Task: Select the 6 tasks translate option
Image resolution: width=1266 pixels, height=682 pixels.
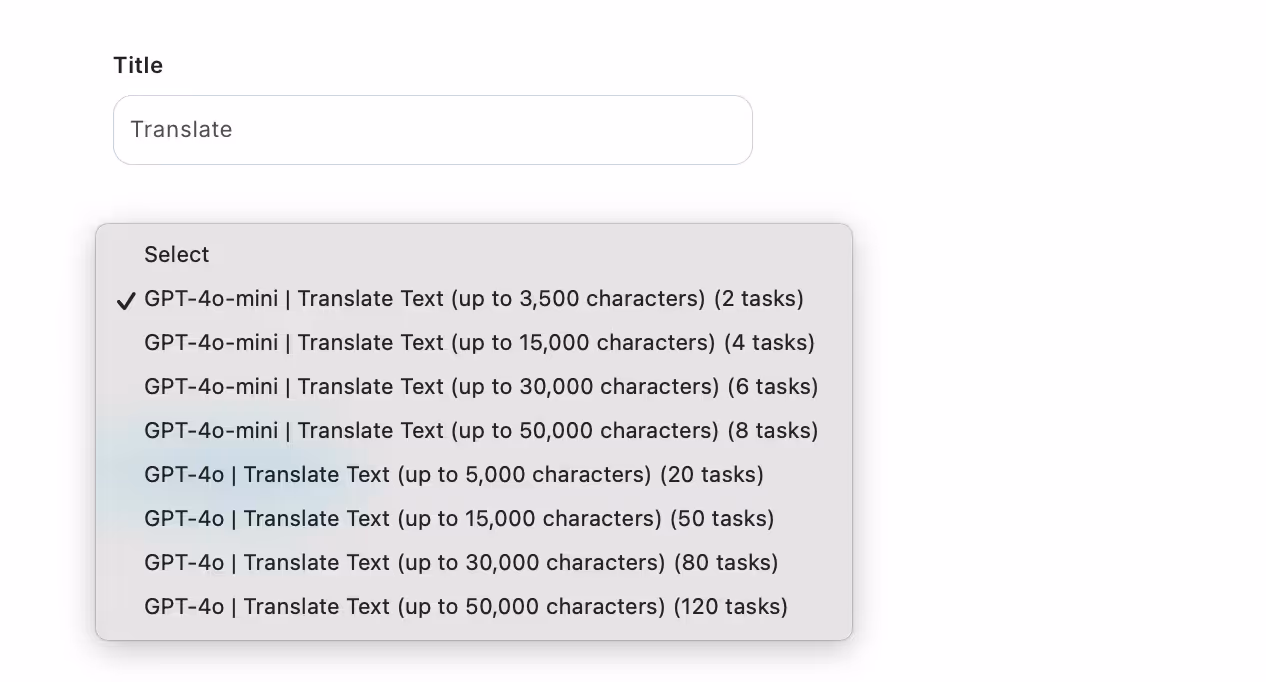Action: click(474, 387)
